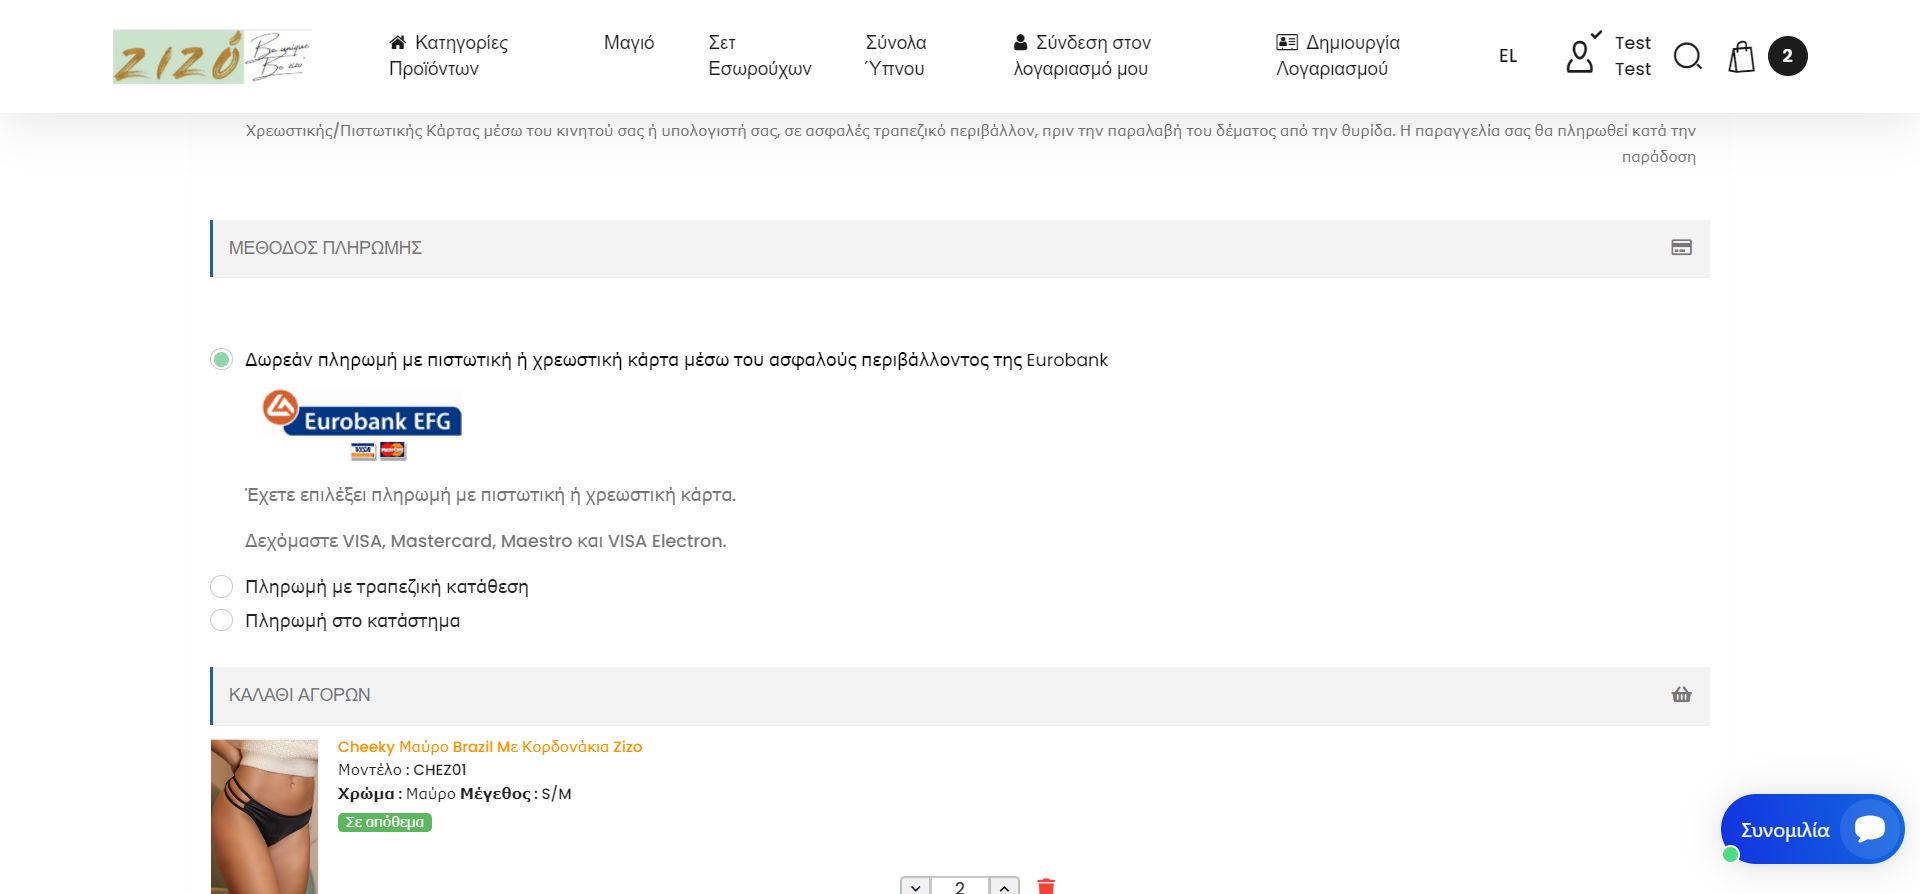Screen dimensions: 1920x894
Task: Click the Zizo logo
Action: [212, 56]
